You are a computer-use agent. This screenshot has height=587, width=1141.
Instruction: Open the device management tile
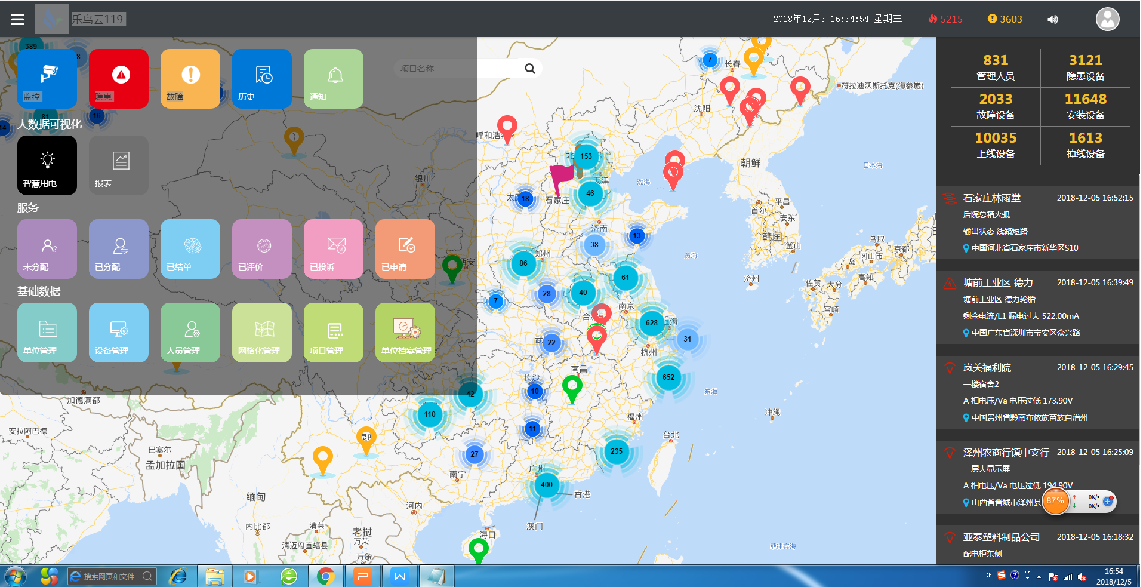tap(119, 332)
